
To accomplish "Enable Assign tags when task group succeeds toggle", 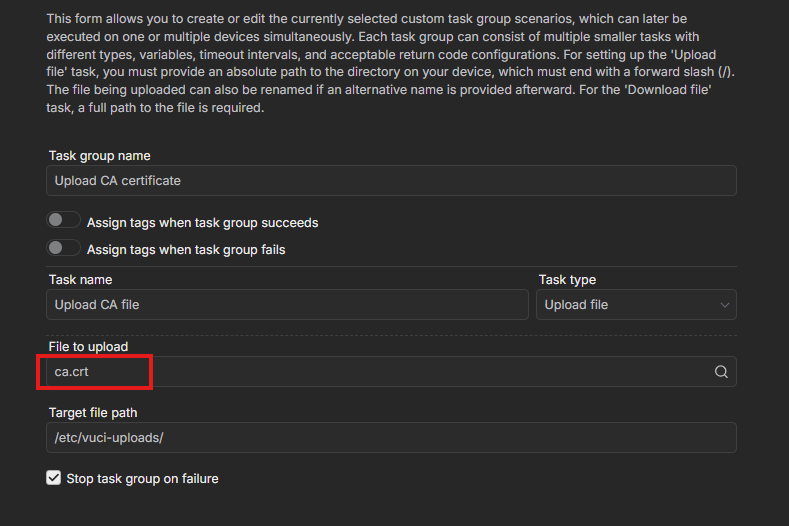I will tap(64, 221).
